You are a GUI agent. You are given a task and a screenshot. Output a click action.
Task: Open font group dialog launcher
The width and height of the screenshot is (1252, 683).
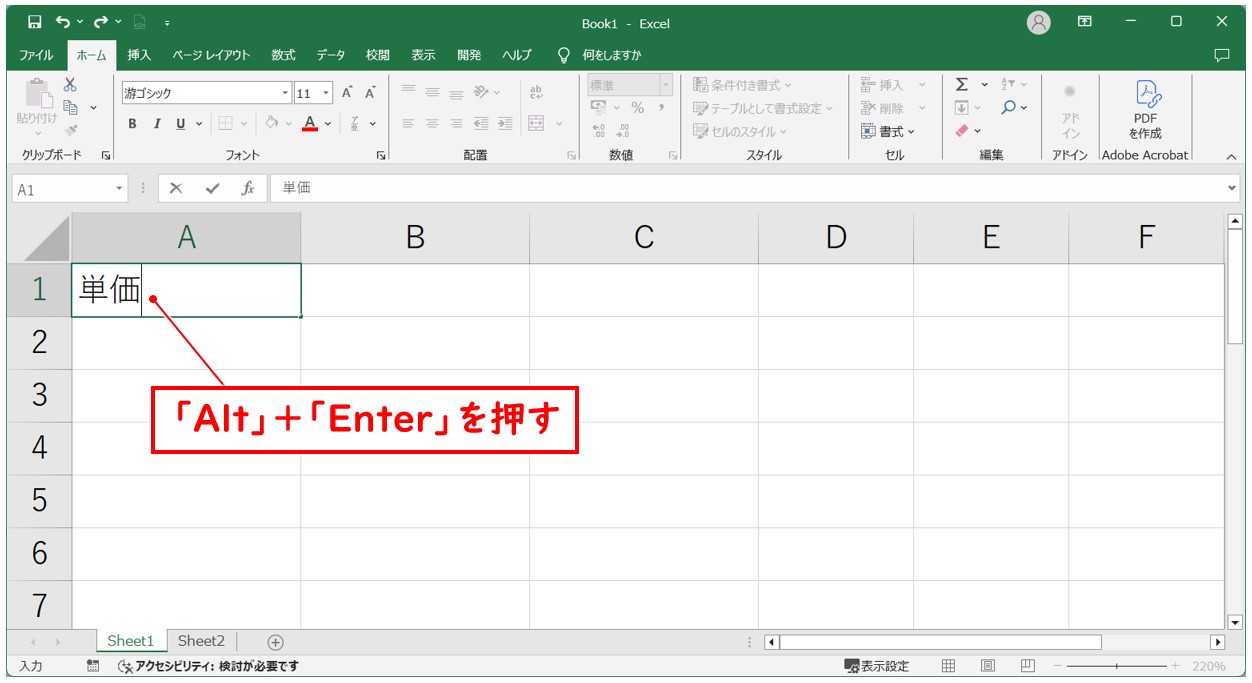(x=381, y=155)
